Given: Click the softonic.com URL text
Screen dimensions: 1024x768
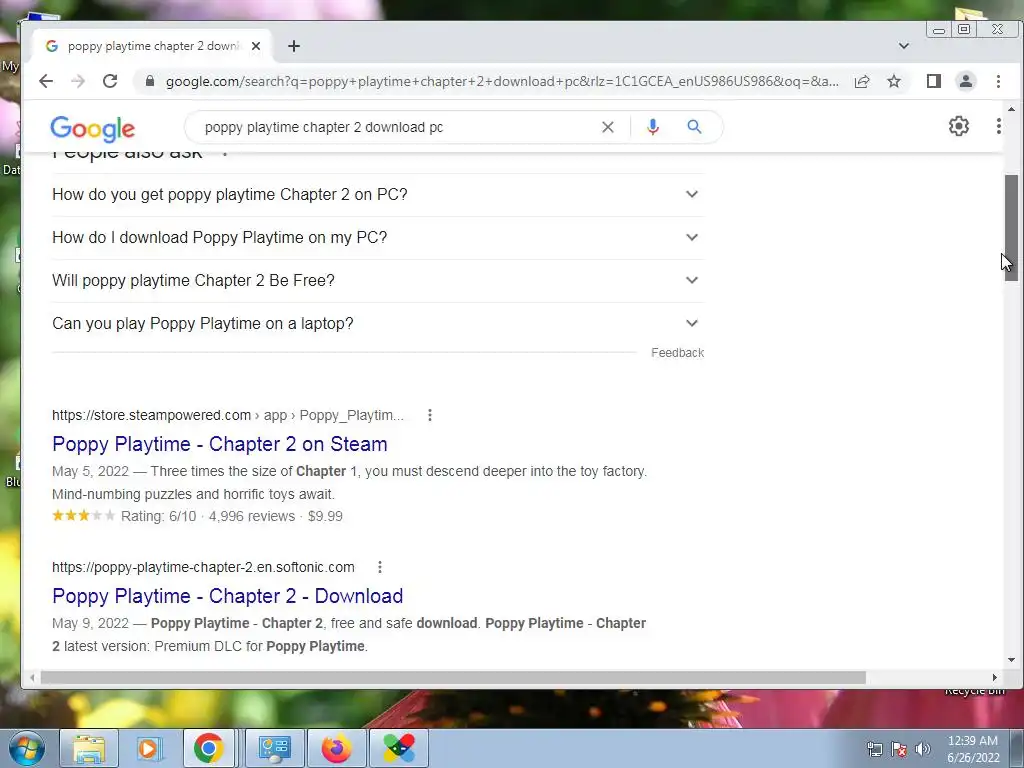Looking at the screenshot, I should tap(203, 568).
